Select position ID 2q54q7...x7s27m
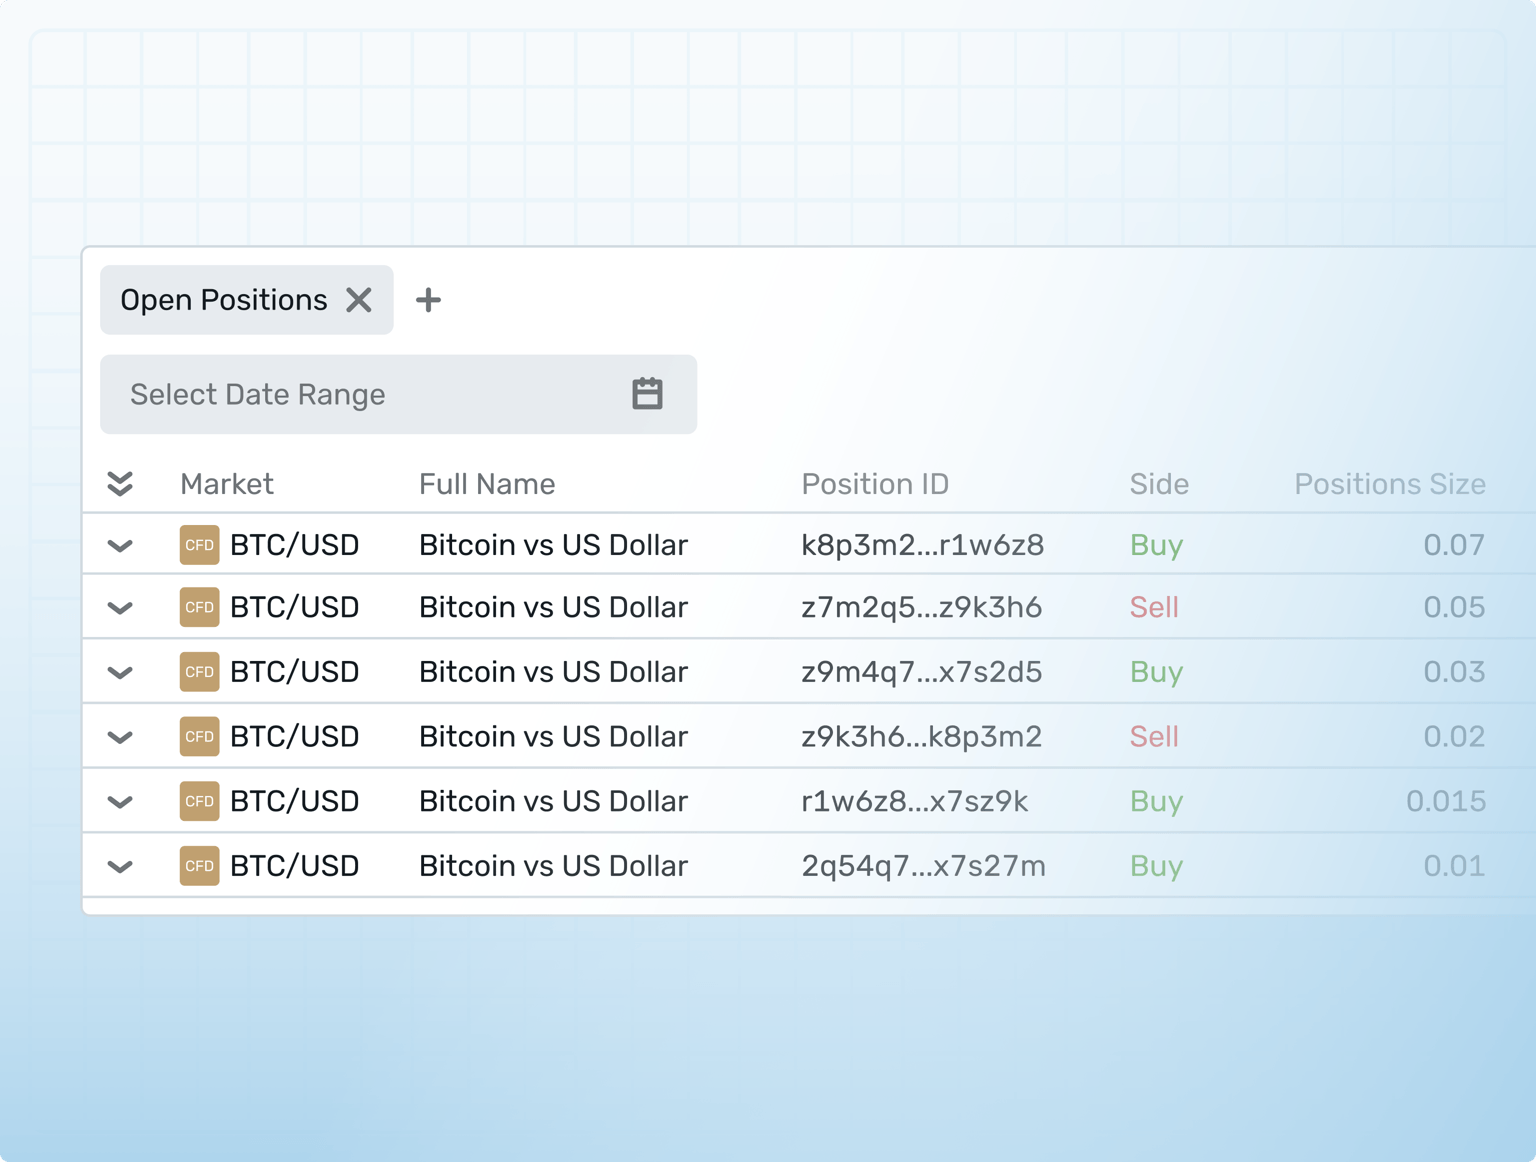This screenshot has width=1536, height=1162. click(924, 866)
